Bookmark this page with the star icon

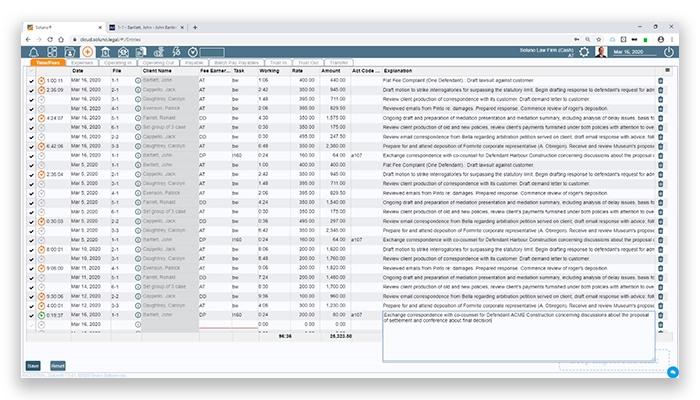[599, 39]
